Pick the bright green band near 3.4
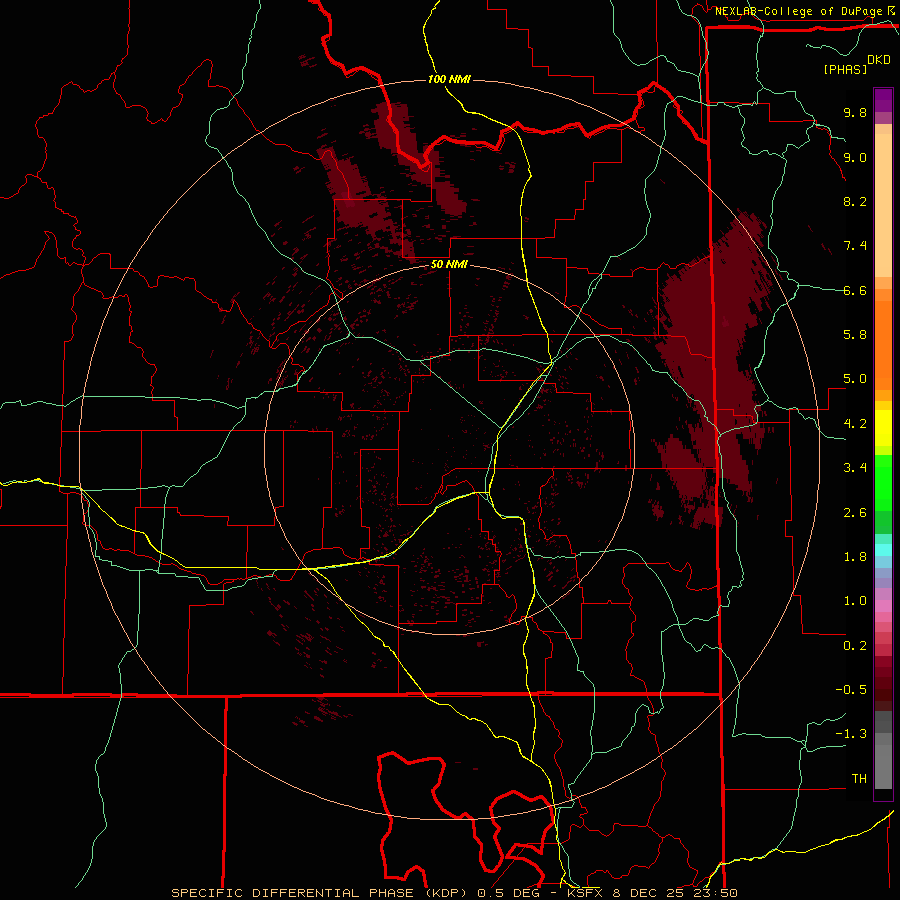 click(x=883, y=482)
